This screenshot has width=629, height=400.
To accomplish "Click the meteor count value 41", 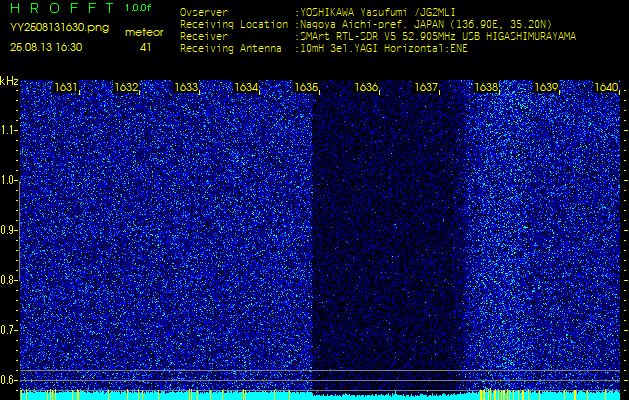I will pyautogui.click(x=145, y=47).
